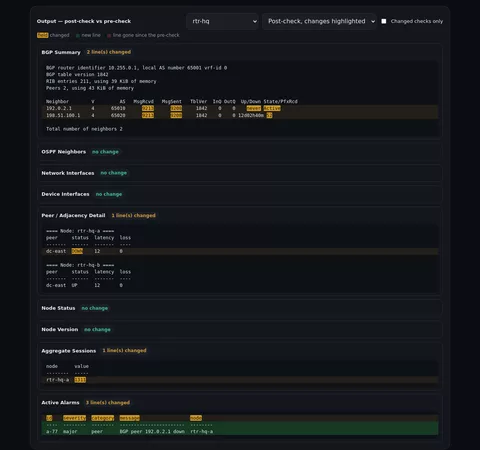
Task: Click the BGP Summary section heading
Action: [61, 52]
